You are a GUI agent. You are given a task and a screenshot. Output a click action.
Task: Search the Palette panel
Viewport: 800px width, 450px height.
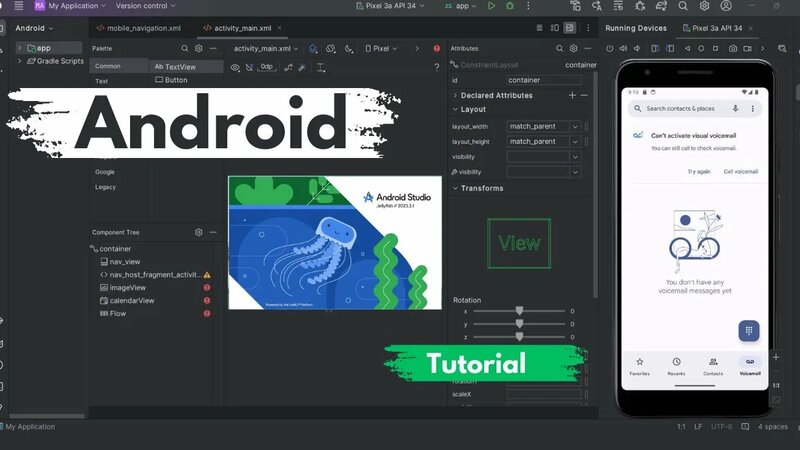click(x=185, y=48)
